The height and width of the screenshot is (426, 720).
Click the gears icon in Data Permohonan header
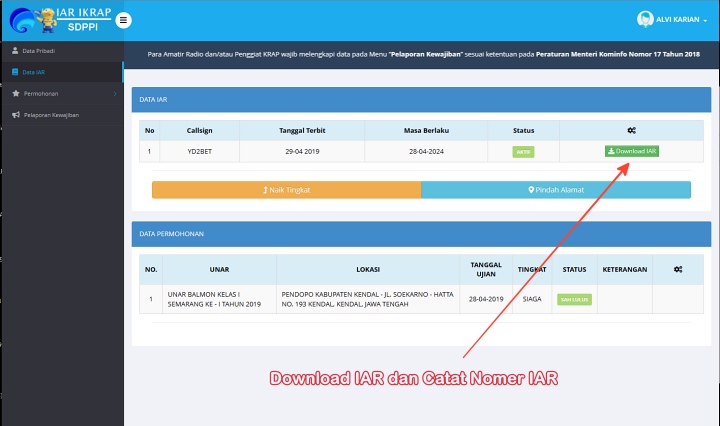click(x=678, y=269)
